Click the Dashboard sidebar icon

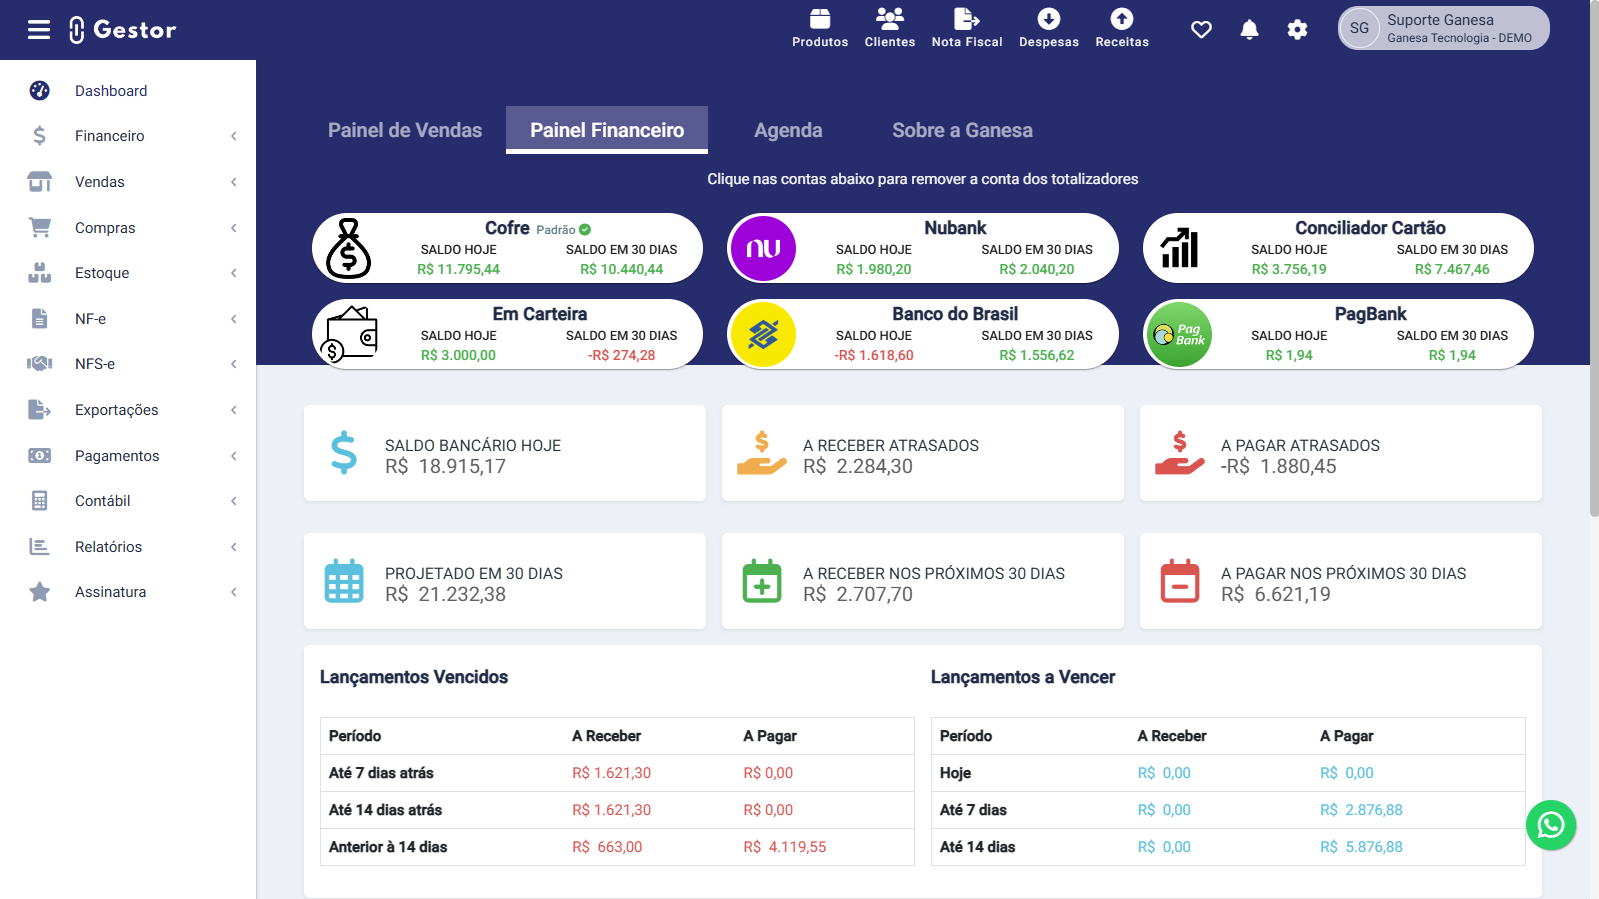click(40, 91)
